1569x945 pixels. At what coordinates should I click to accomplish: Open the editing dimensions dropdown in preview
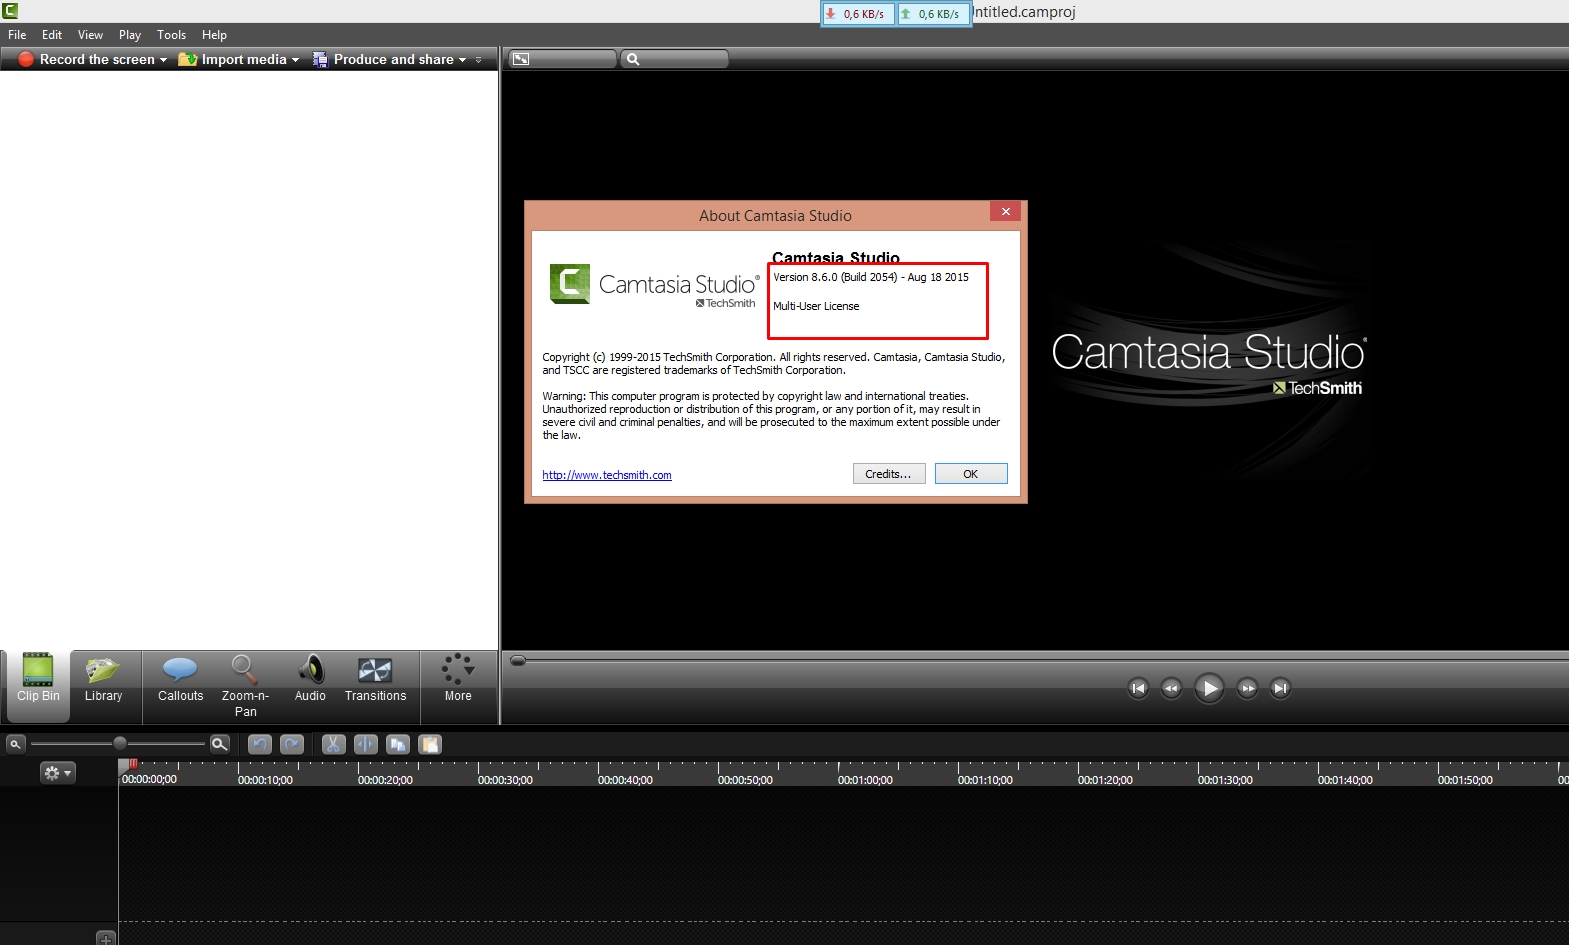[x=561, y=59]
